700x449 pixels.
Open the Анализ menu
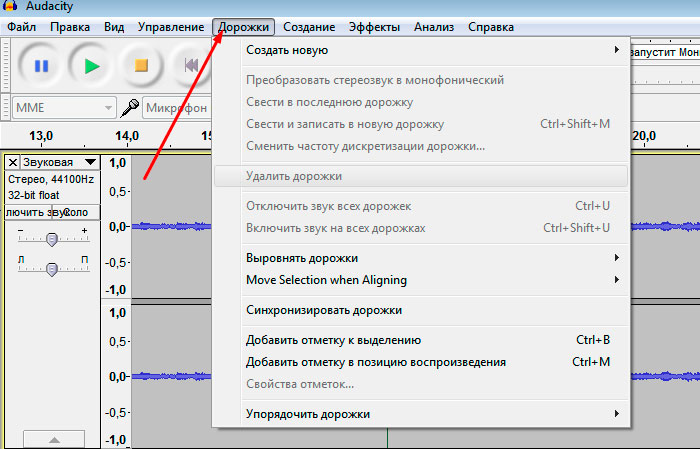(434, 27)
